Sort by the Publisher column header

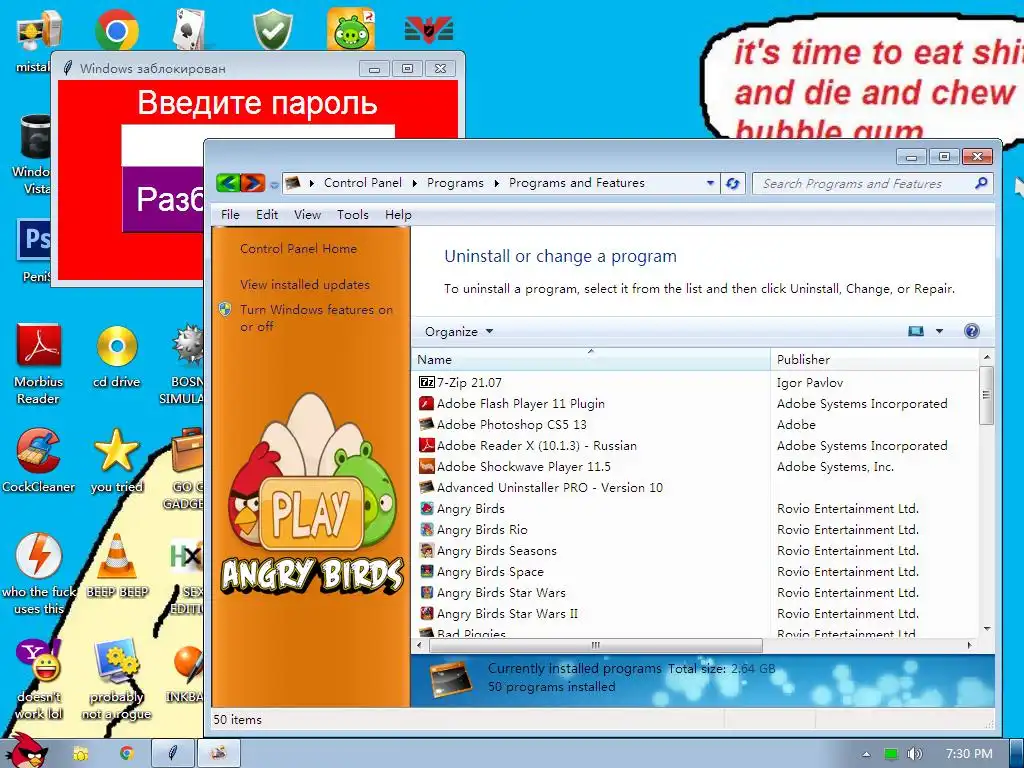coord(874,359)
